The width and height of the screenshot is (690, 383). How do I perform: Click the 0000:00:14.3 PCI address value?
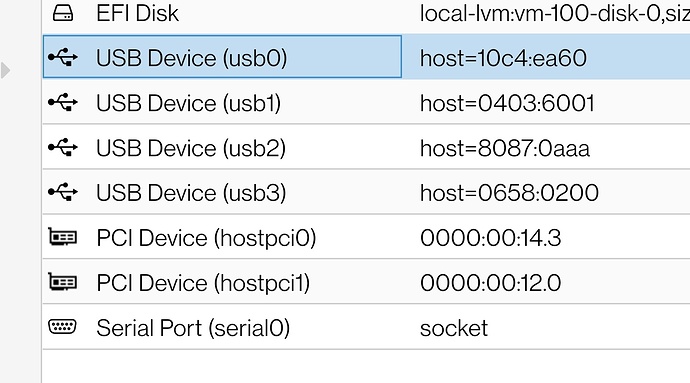click(x=490, y=238)
